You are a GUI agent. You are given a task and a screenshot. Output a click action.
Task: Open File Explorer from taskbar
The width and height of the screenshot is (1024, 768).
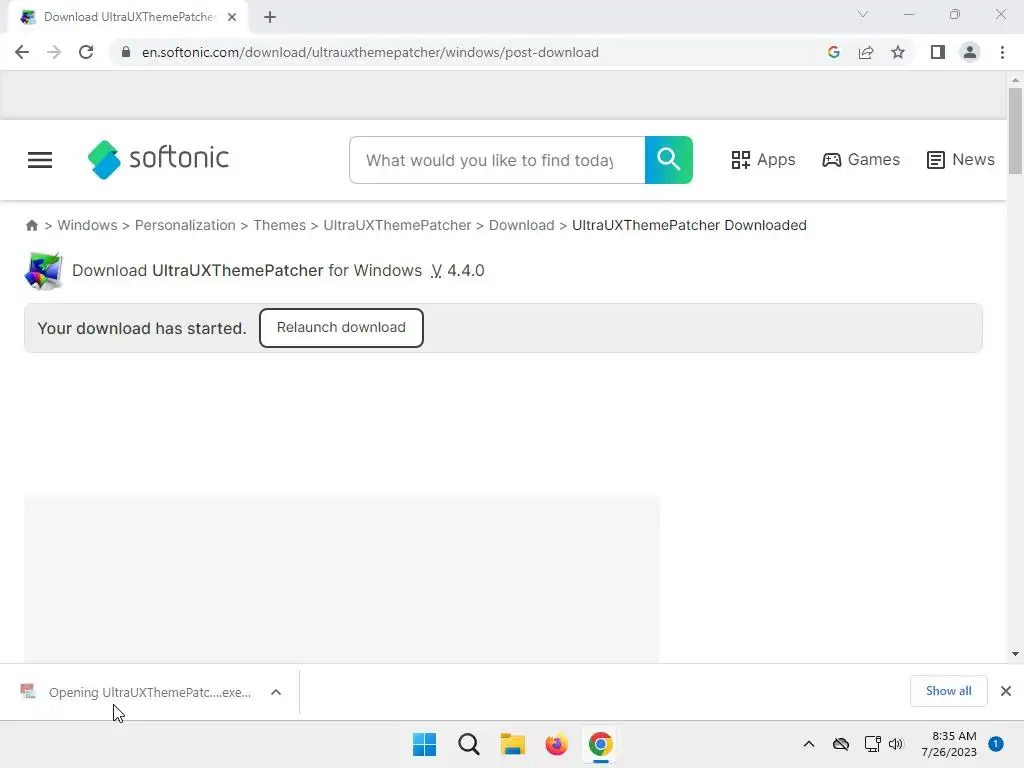click(513, 744)
